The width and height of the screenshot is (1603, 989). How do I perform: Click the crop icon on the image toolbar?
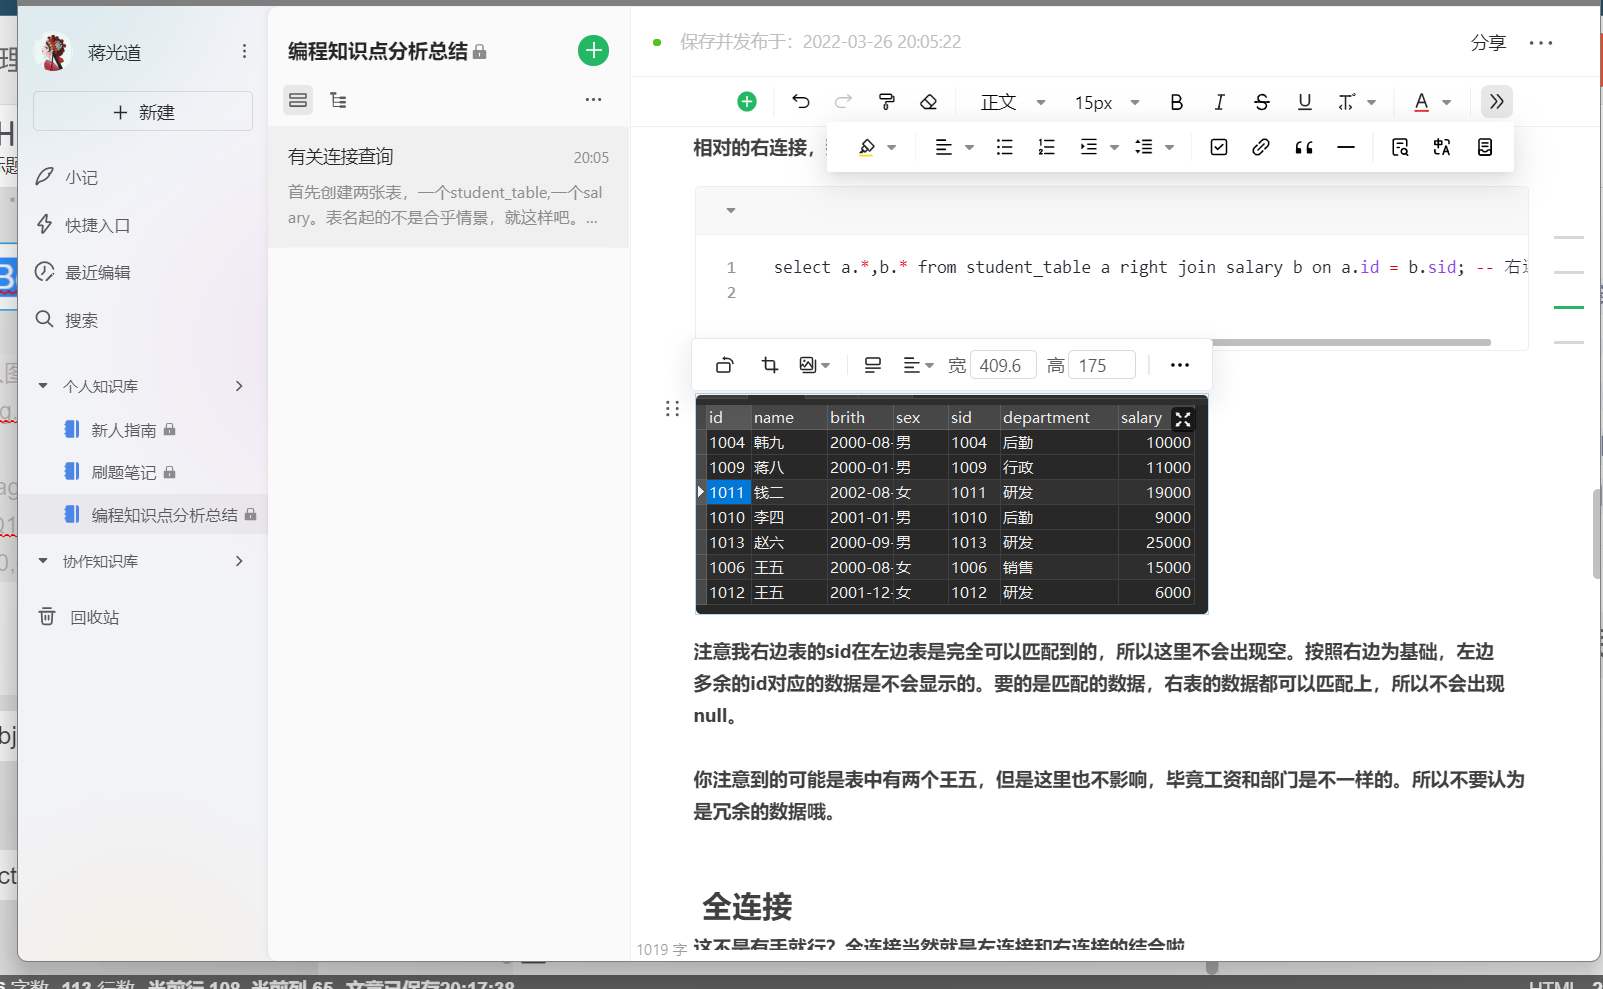click(x=769, y=364)
